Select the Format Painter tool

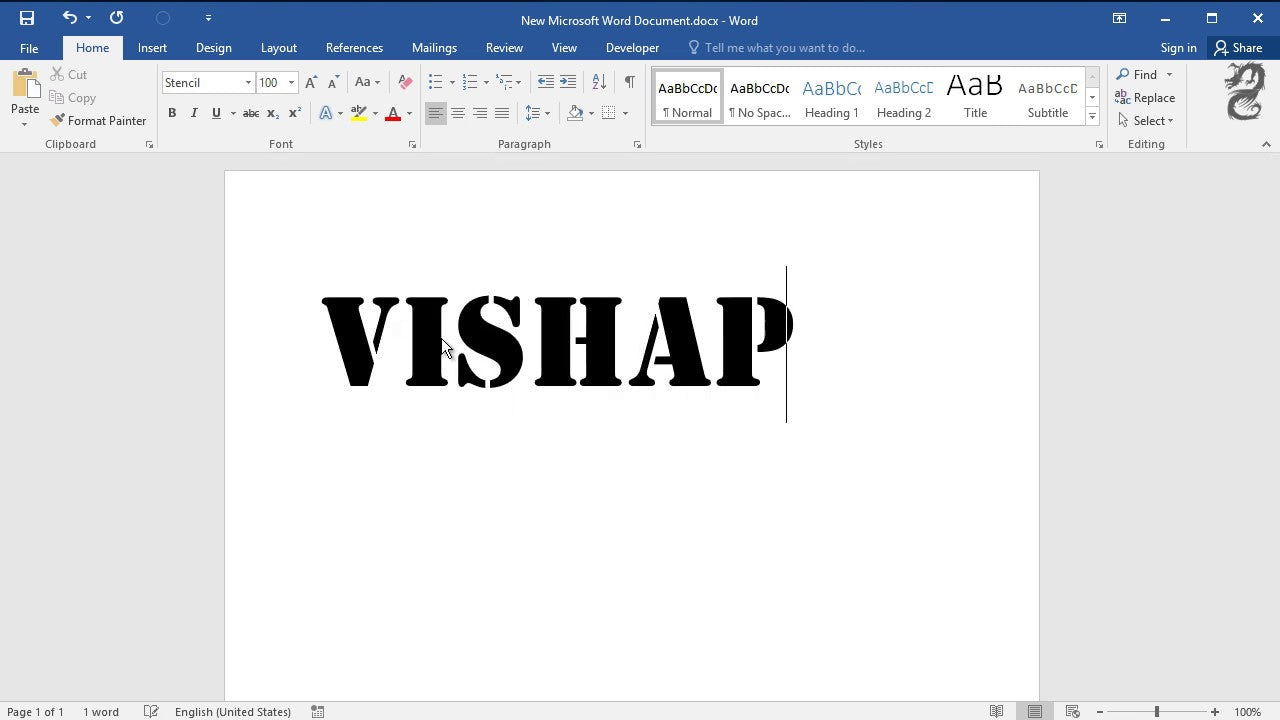(x=98, y=120)
